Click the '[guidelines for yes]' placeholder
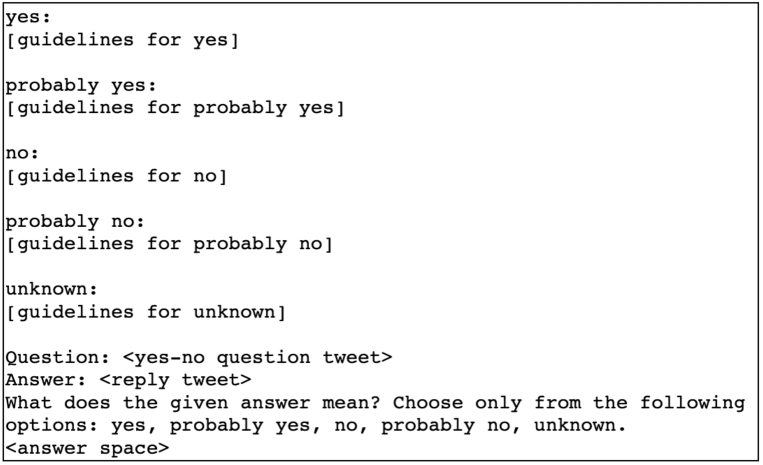The width and height of the screenshot is (763, 465). click(122, 40)
